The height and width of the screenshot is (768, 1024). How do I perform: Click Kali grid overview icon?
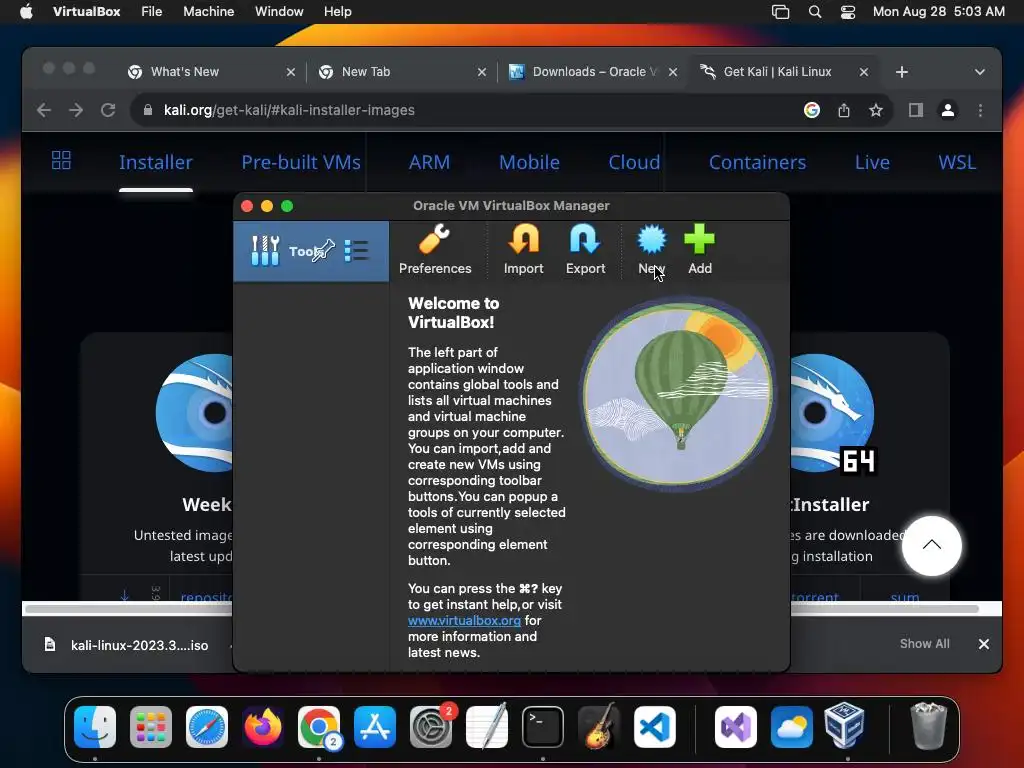point(61,160)
